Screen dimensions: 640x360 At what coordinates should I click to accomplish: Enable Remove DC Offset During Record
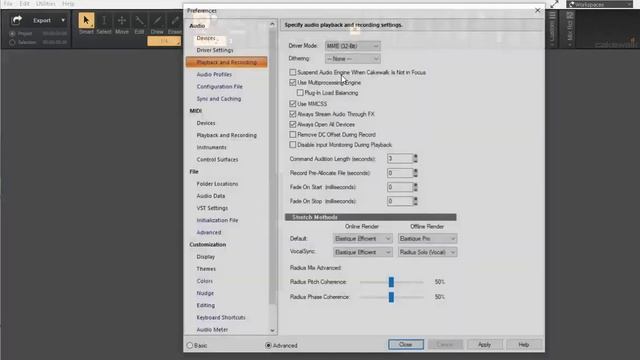pos(293,134)
